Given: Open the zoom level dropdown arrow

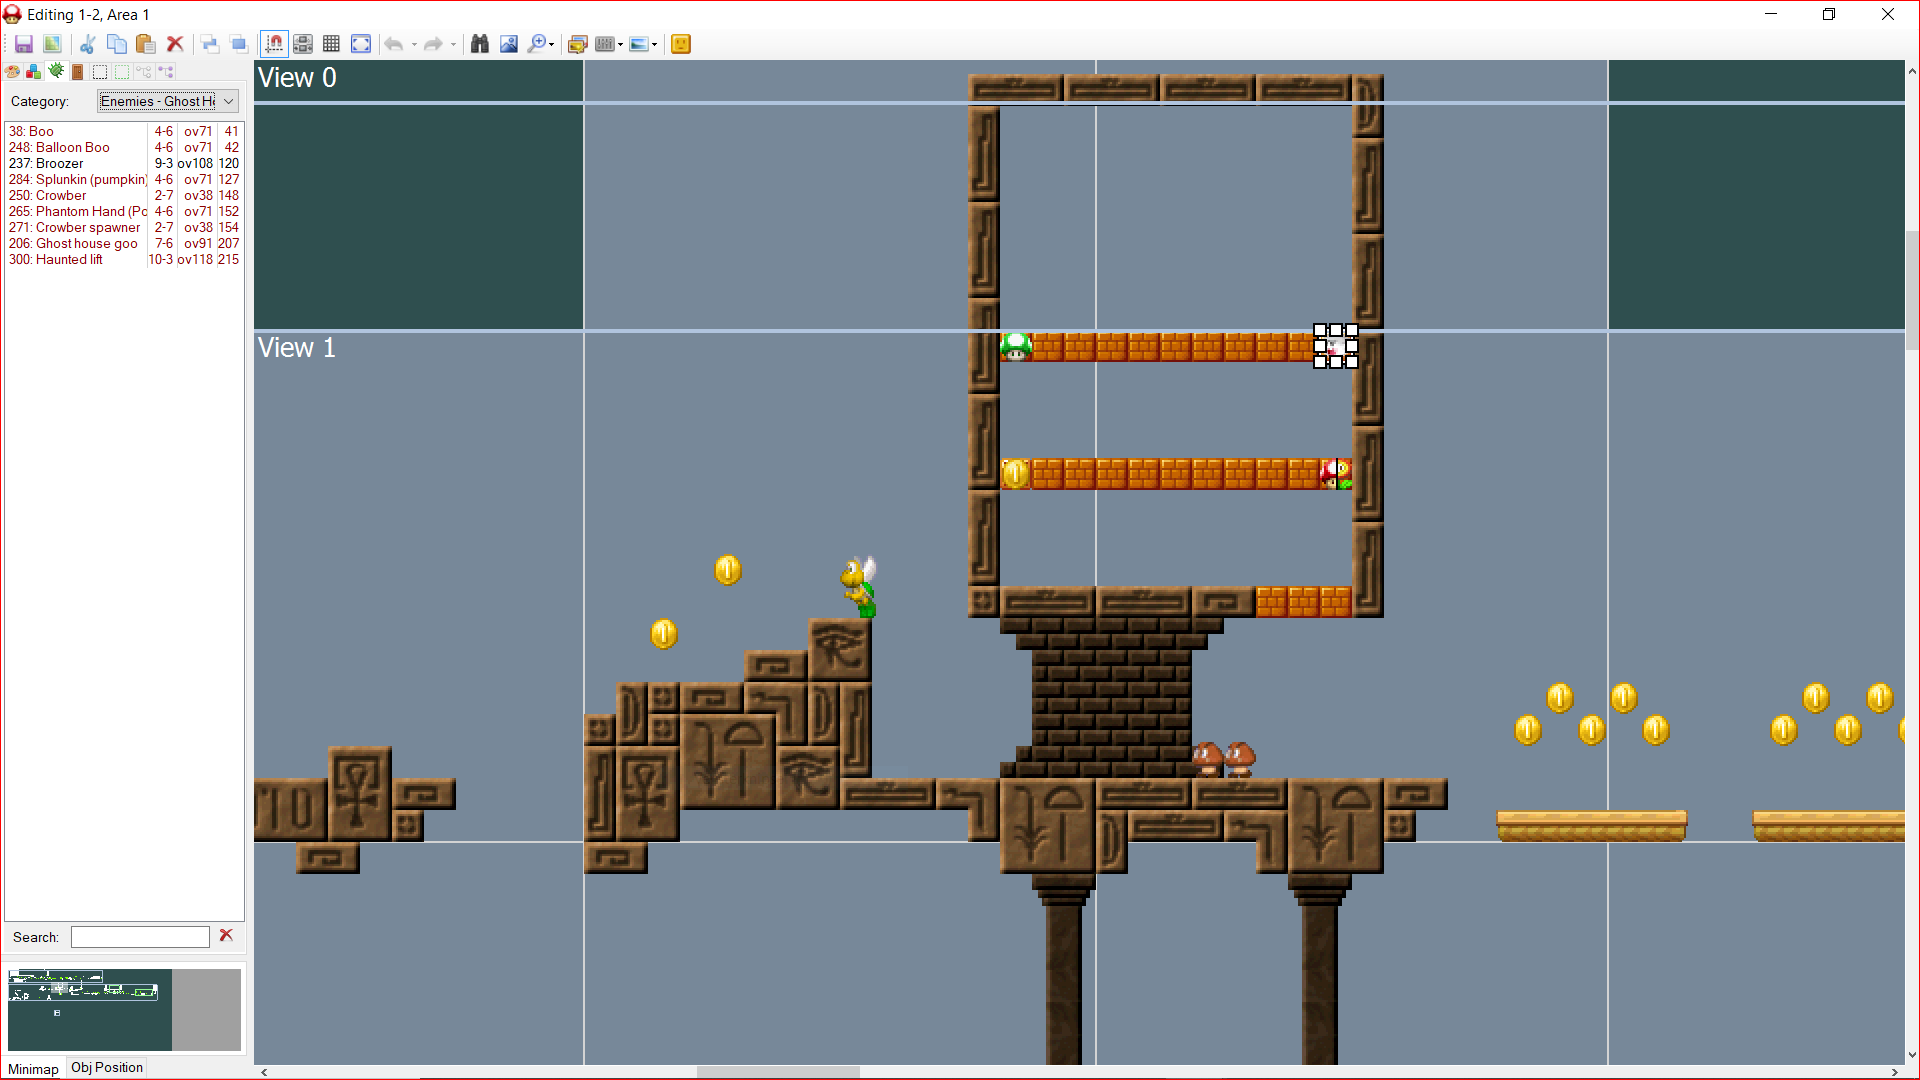Looking at the screenshot, I should pyautogui.click(x=552, y=44).
